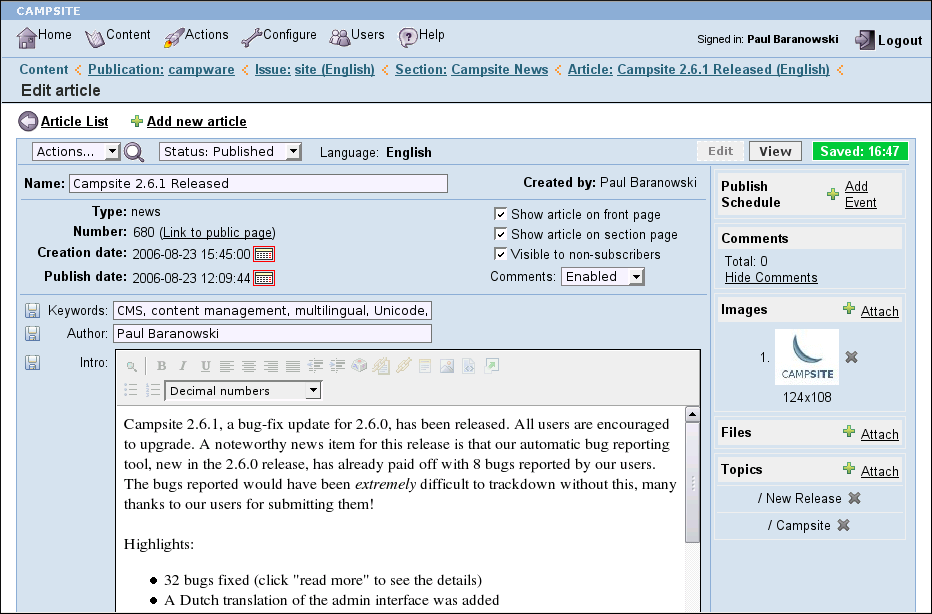Image resolution: width=932 pixels, height=614 pixels.
Task: Increase indent in the Intro editor
Action: click(x=337, y=366)
